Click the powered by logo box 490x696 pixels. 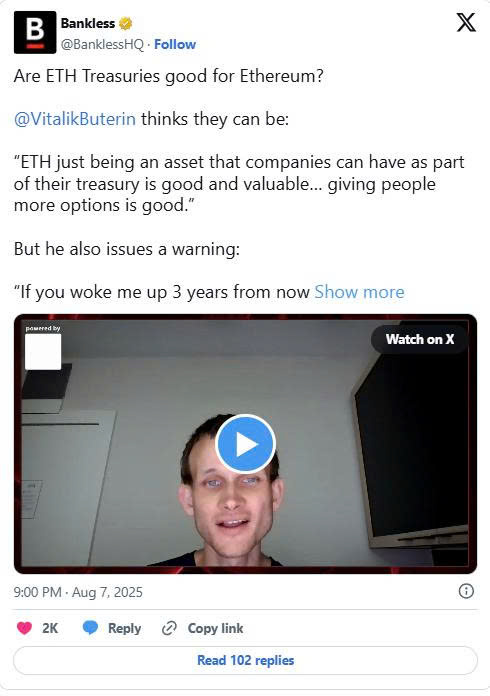[43, 352]
